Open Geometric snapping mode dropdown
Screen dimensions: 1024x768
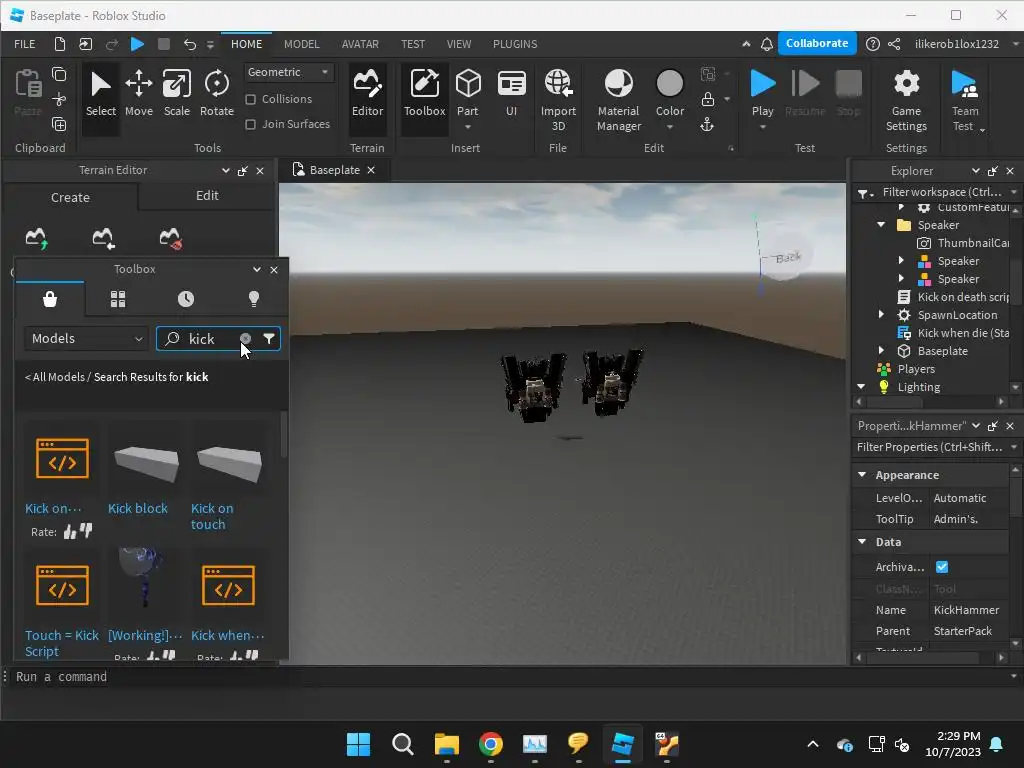coord(289,72)
